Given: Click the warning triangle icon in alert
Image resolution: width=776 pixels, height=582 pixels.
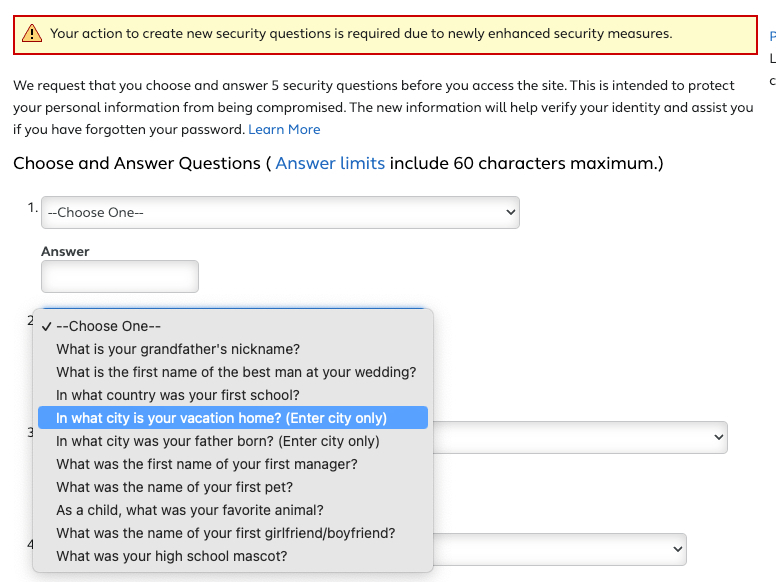Looking at the screenshot, I should [x=33, y=34].
